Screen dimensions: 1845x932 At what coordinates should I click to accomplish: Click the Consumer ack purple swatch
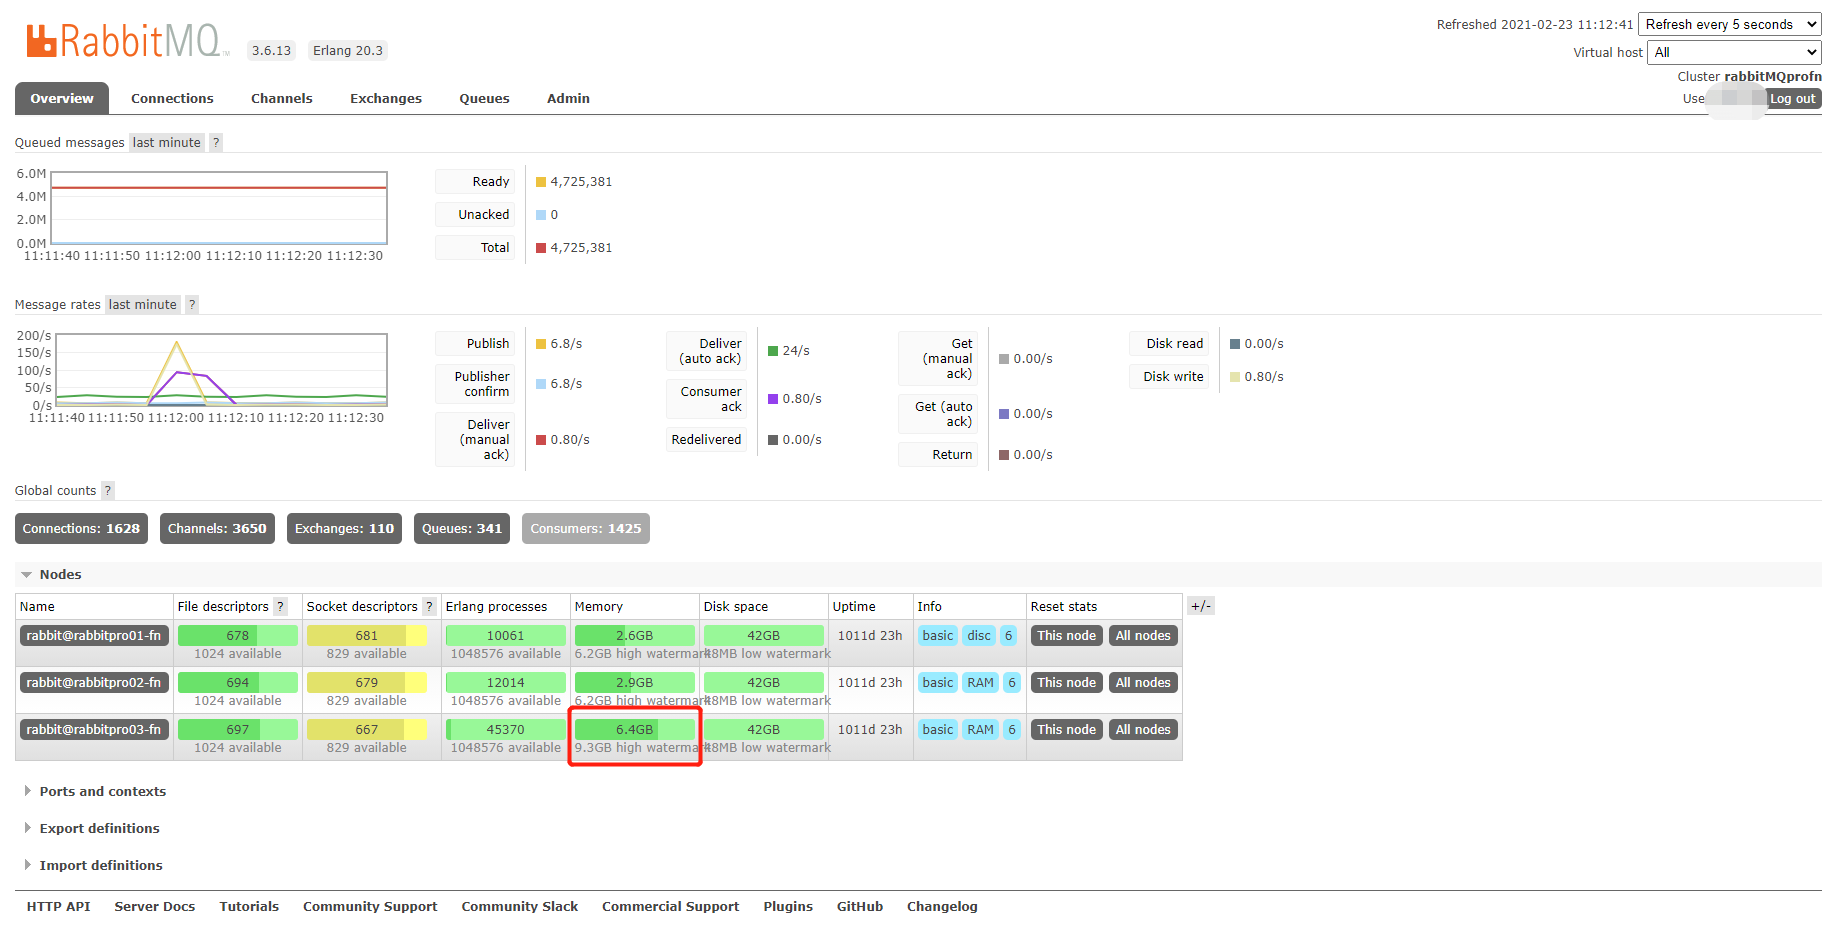pyautogui.click(x=773, y=399)
